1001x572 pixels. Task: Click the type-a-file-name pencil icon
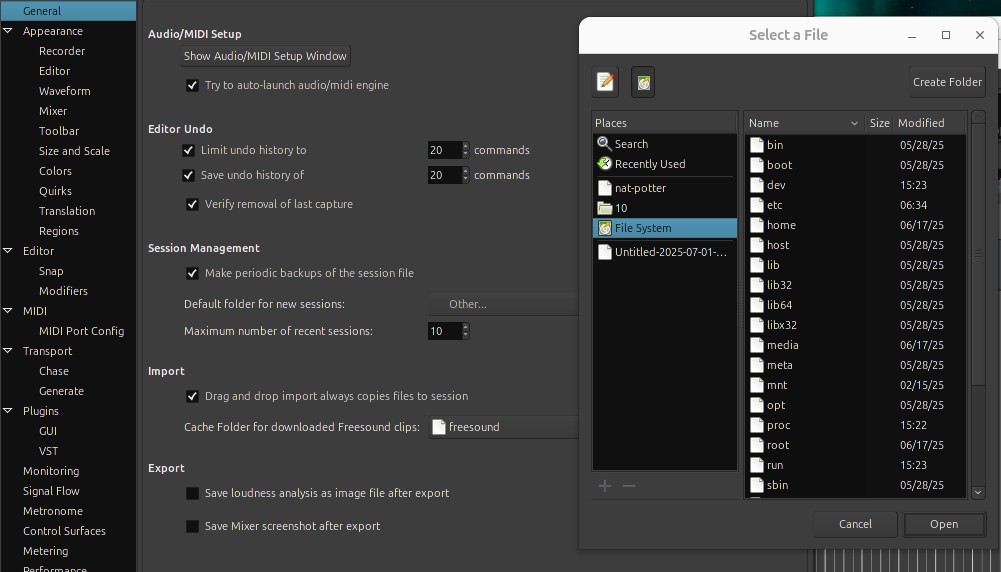coord(605,82)
